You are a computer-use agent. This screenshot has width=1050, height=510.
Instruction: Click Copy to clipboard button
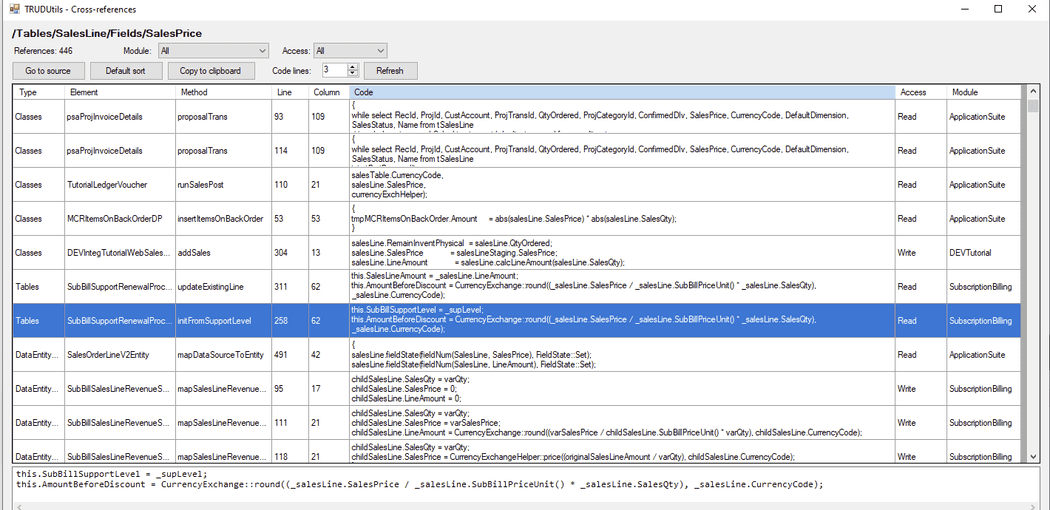pyautogui.click(x=211, y=70)
